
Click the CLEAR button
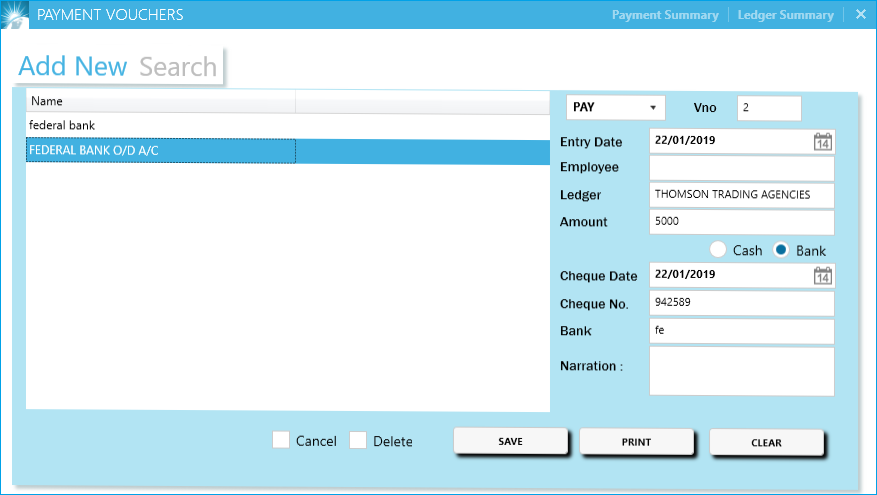pyautogui.click(x=766, y=442)
